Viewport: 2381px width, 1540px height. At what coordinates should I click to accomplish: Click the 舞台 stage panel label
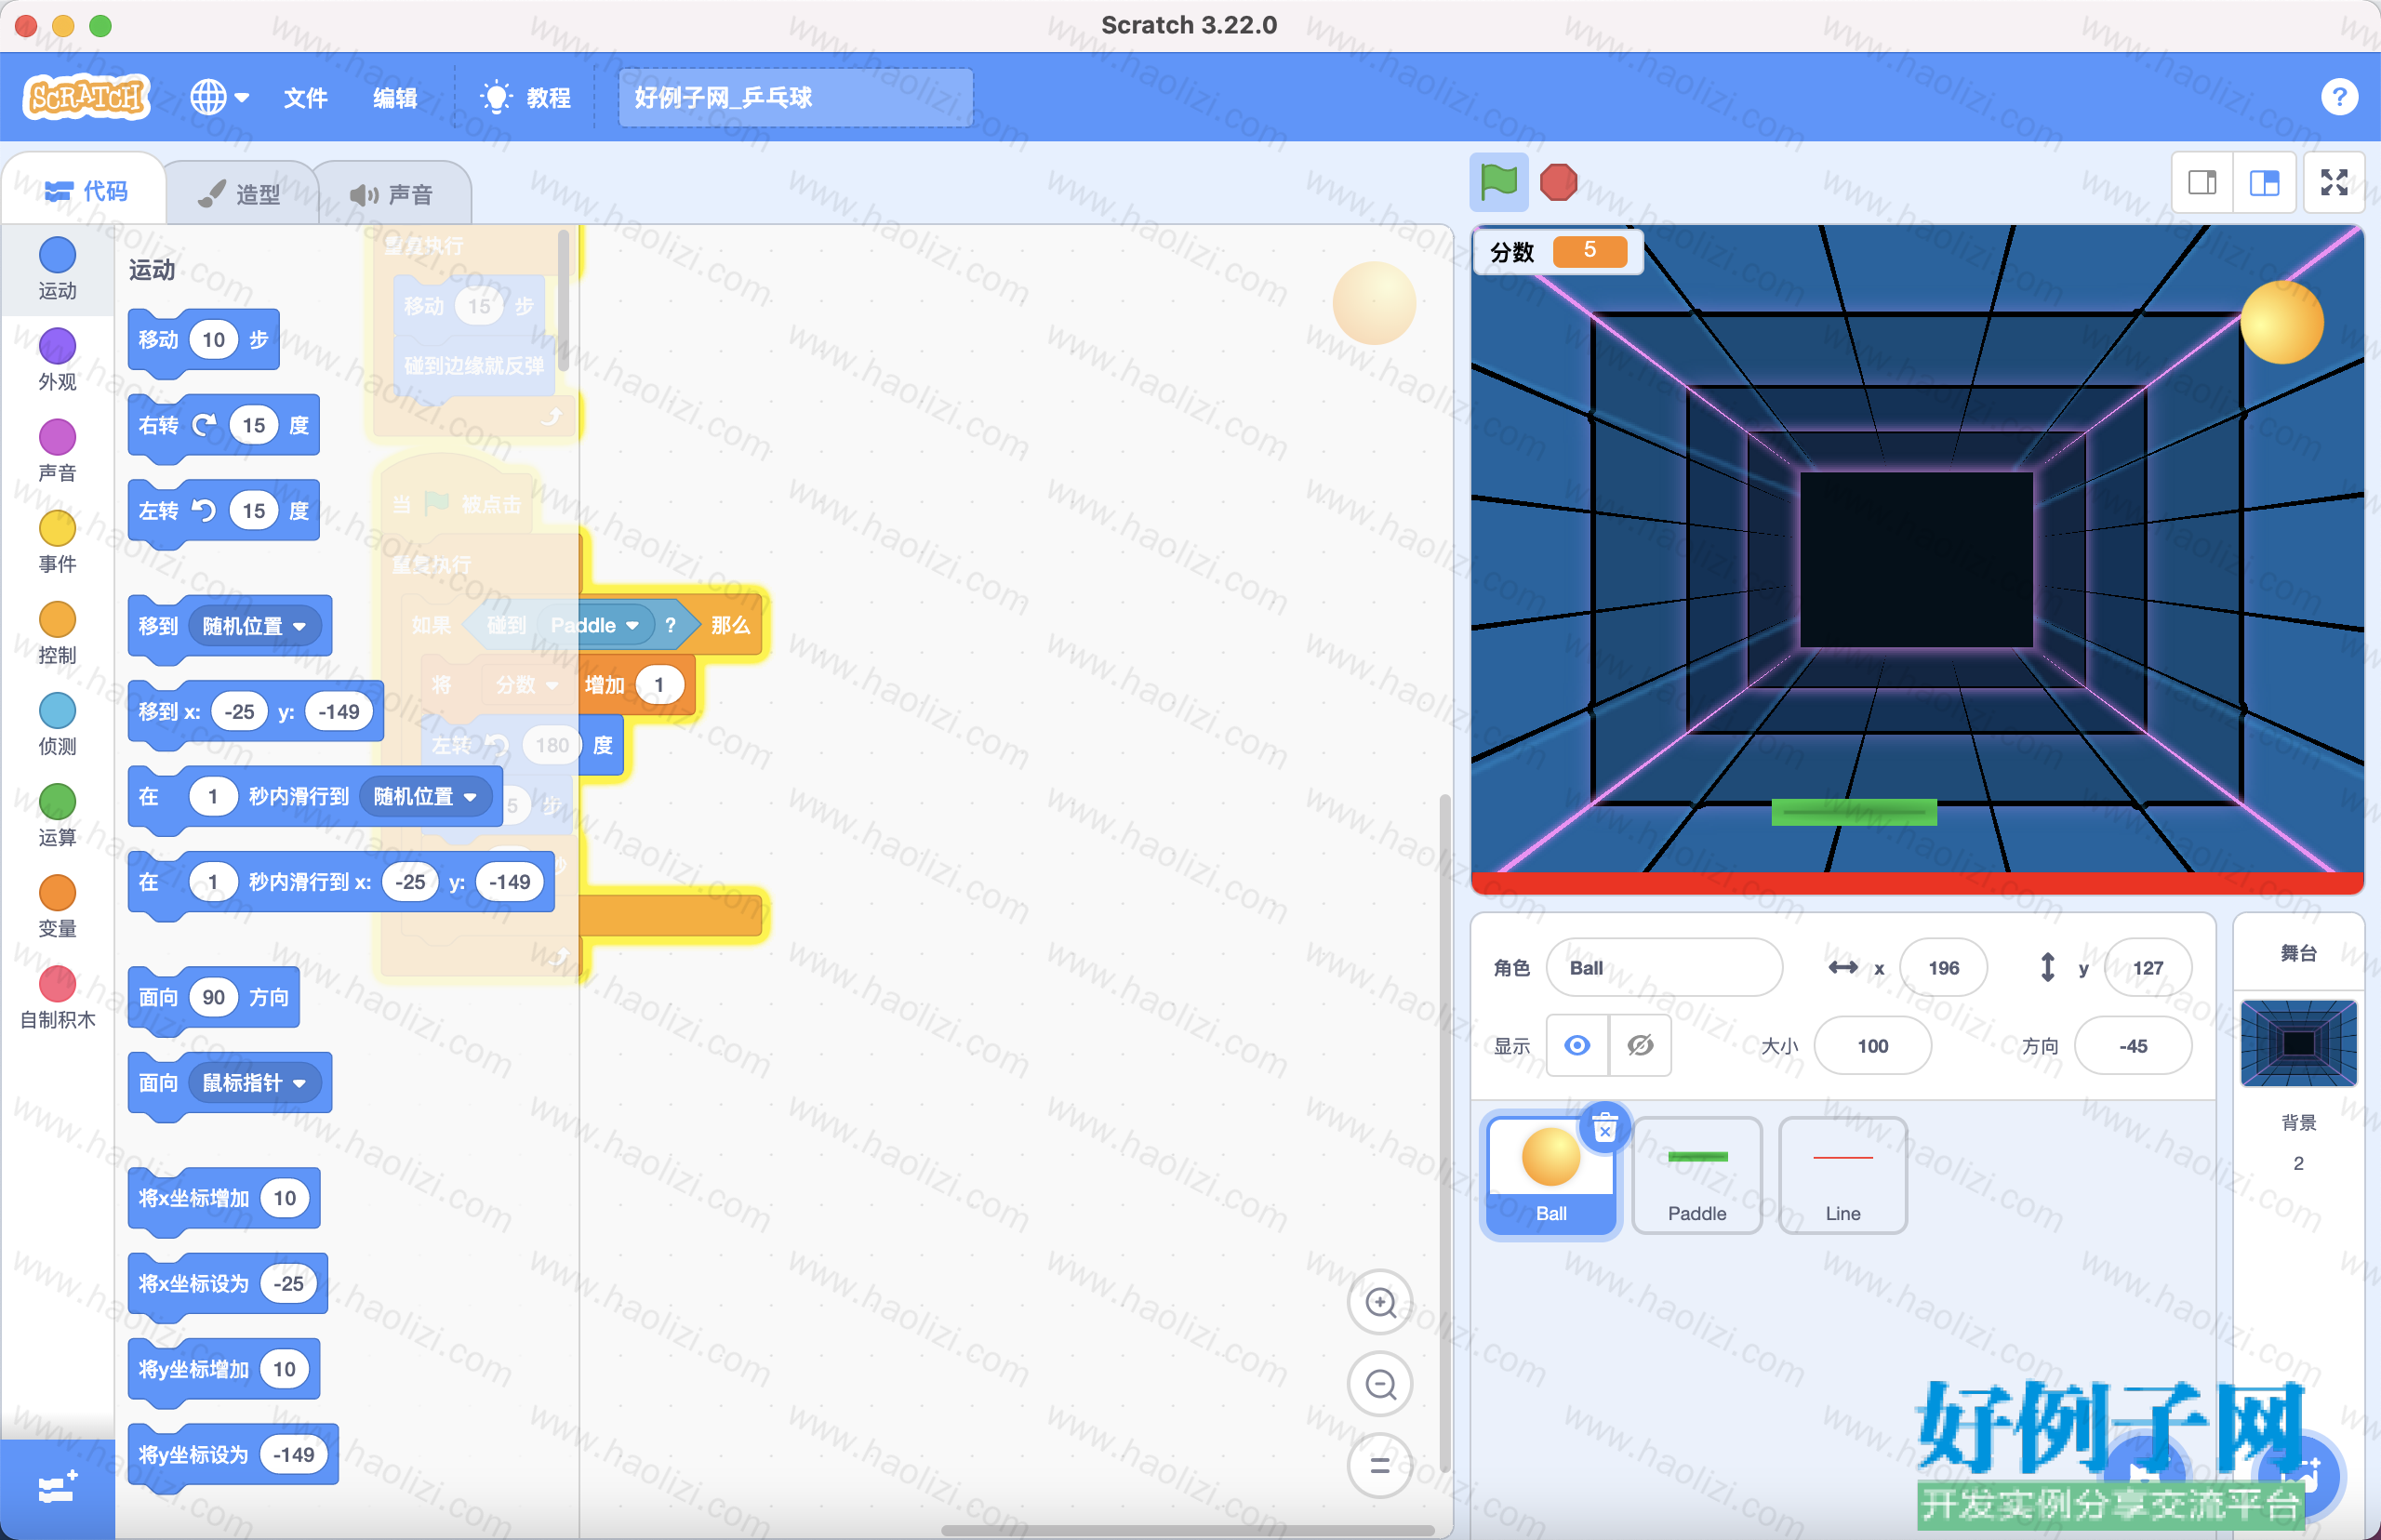[x=2298, y=953]
